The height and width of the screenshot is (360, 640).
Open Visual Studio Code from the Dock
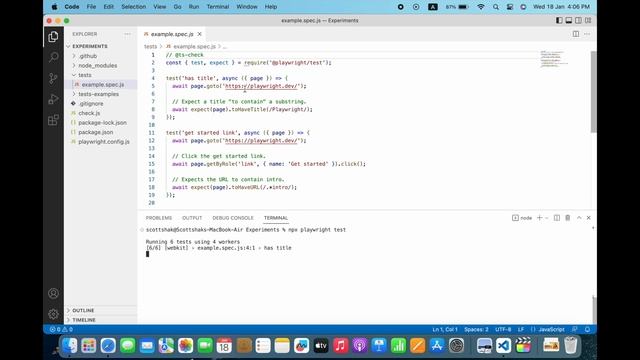(503, 346)
